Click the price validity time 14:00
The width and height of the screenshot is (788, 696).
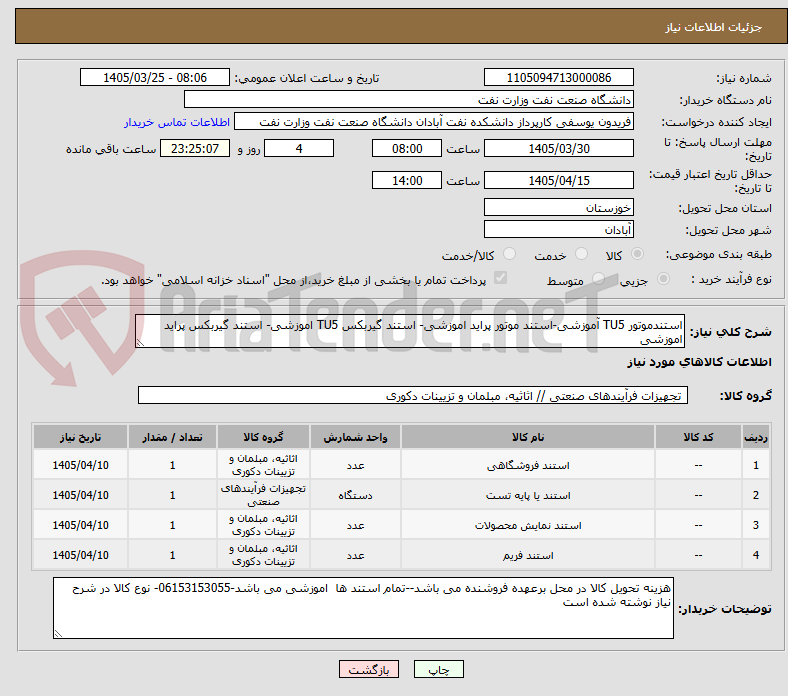coord(407,180)
